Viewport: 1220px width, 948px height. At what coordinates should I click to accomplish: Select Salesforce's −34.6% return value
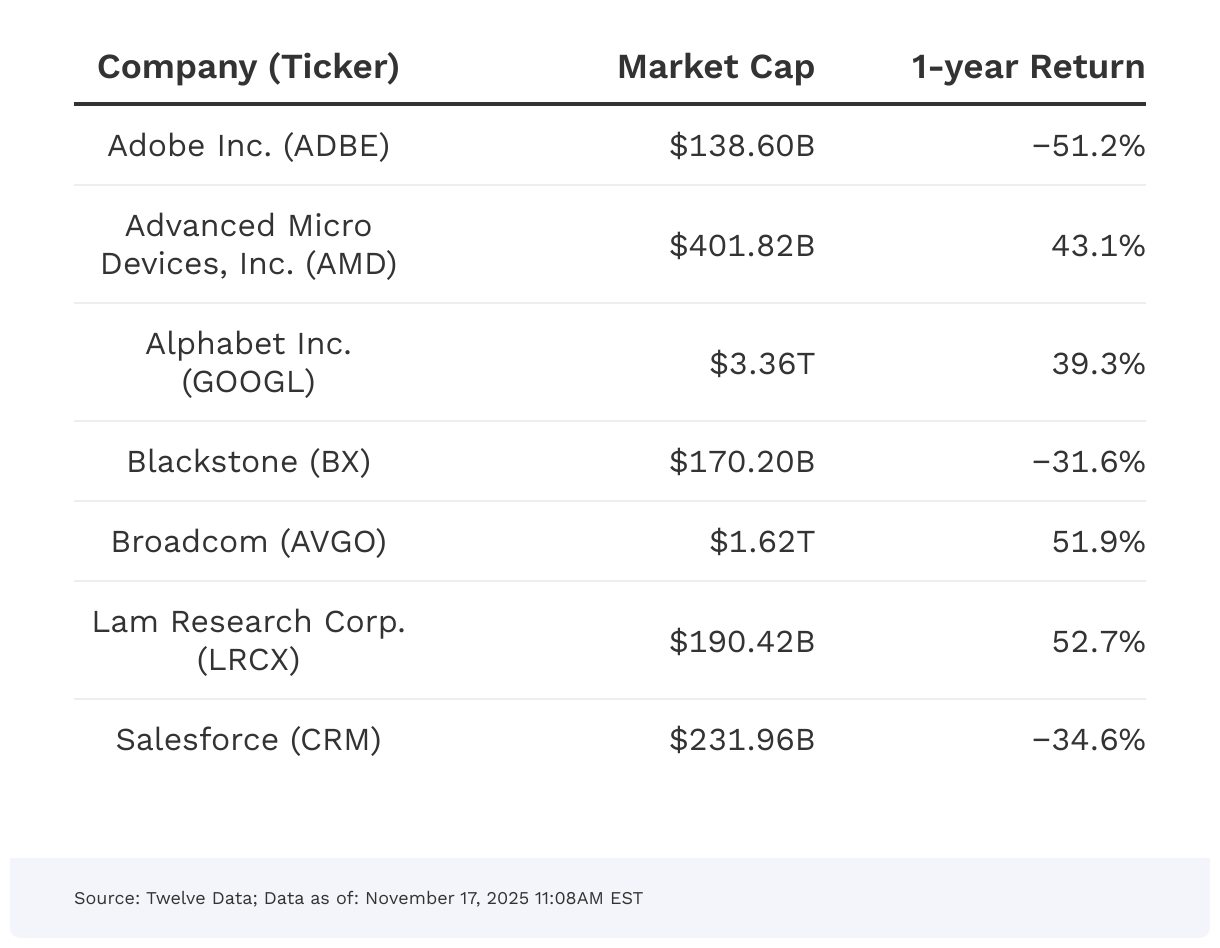[x=1088, y=740]
